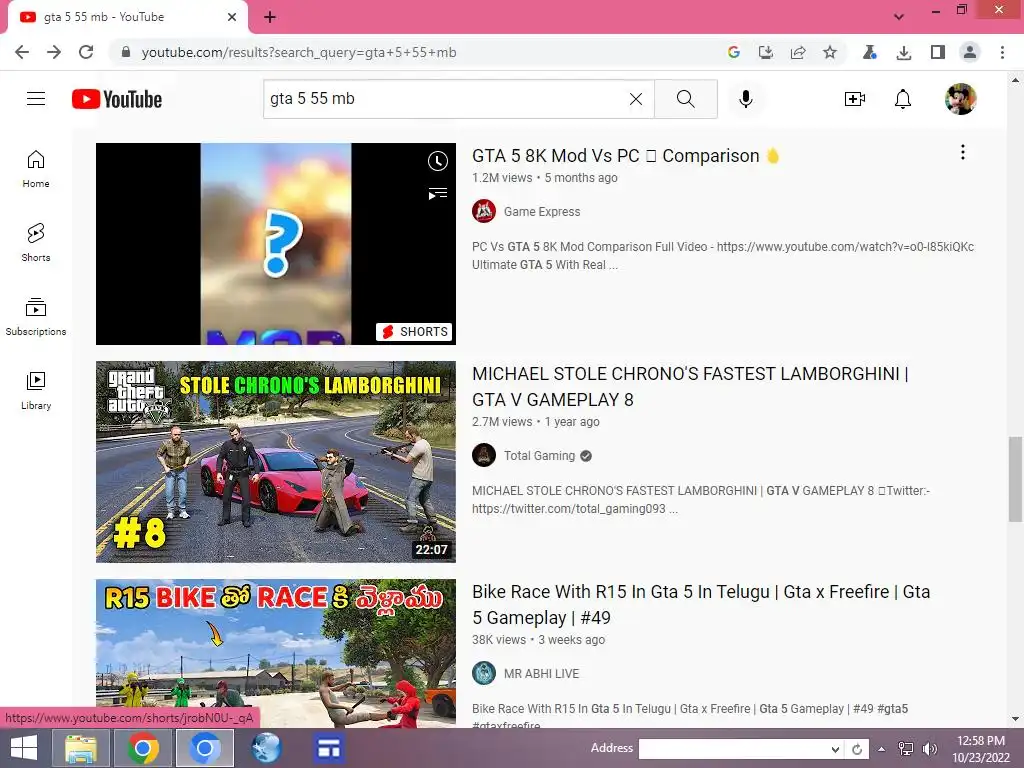Open Google Chrome from the taskbar
This screenshot has height=768, width=1024.
pos(142,748)
